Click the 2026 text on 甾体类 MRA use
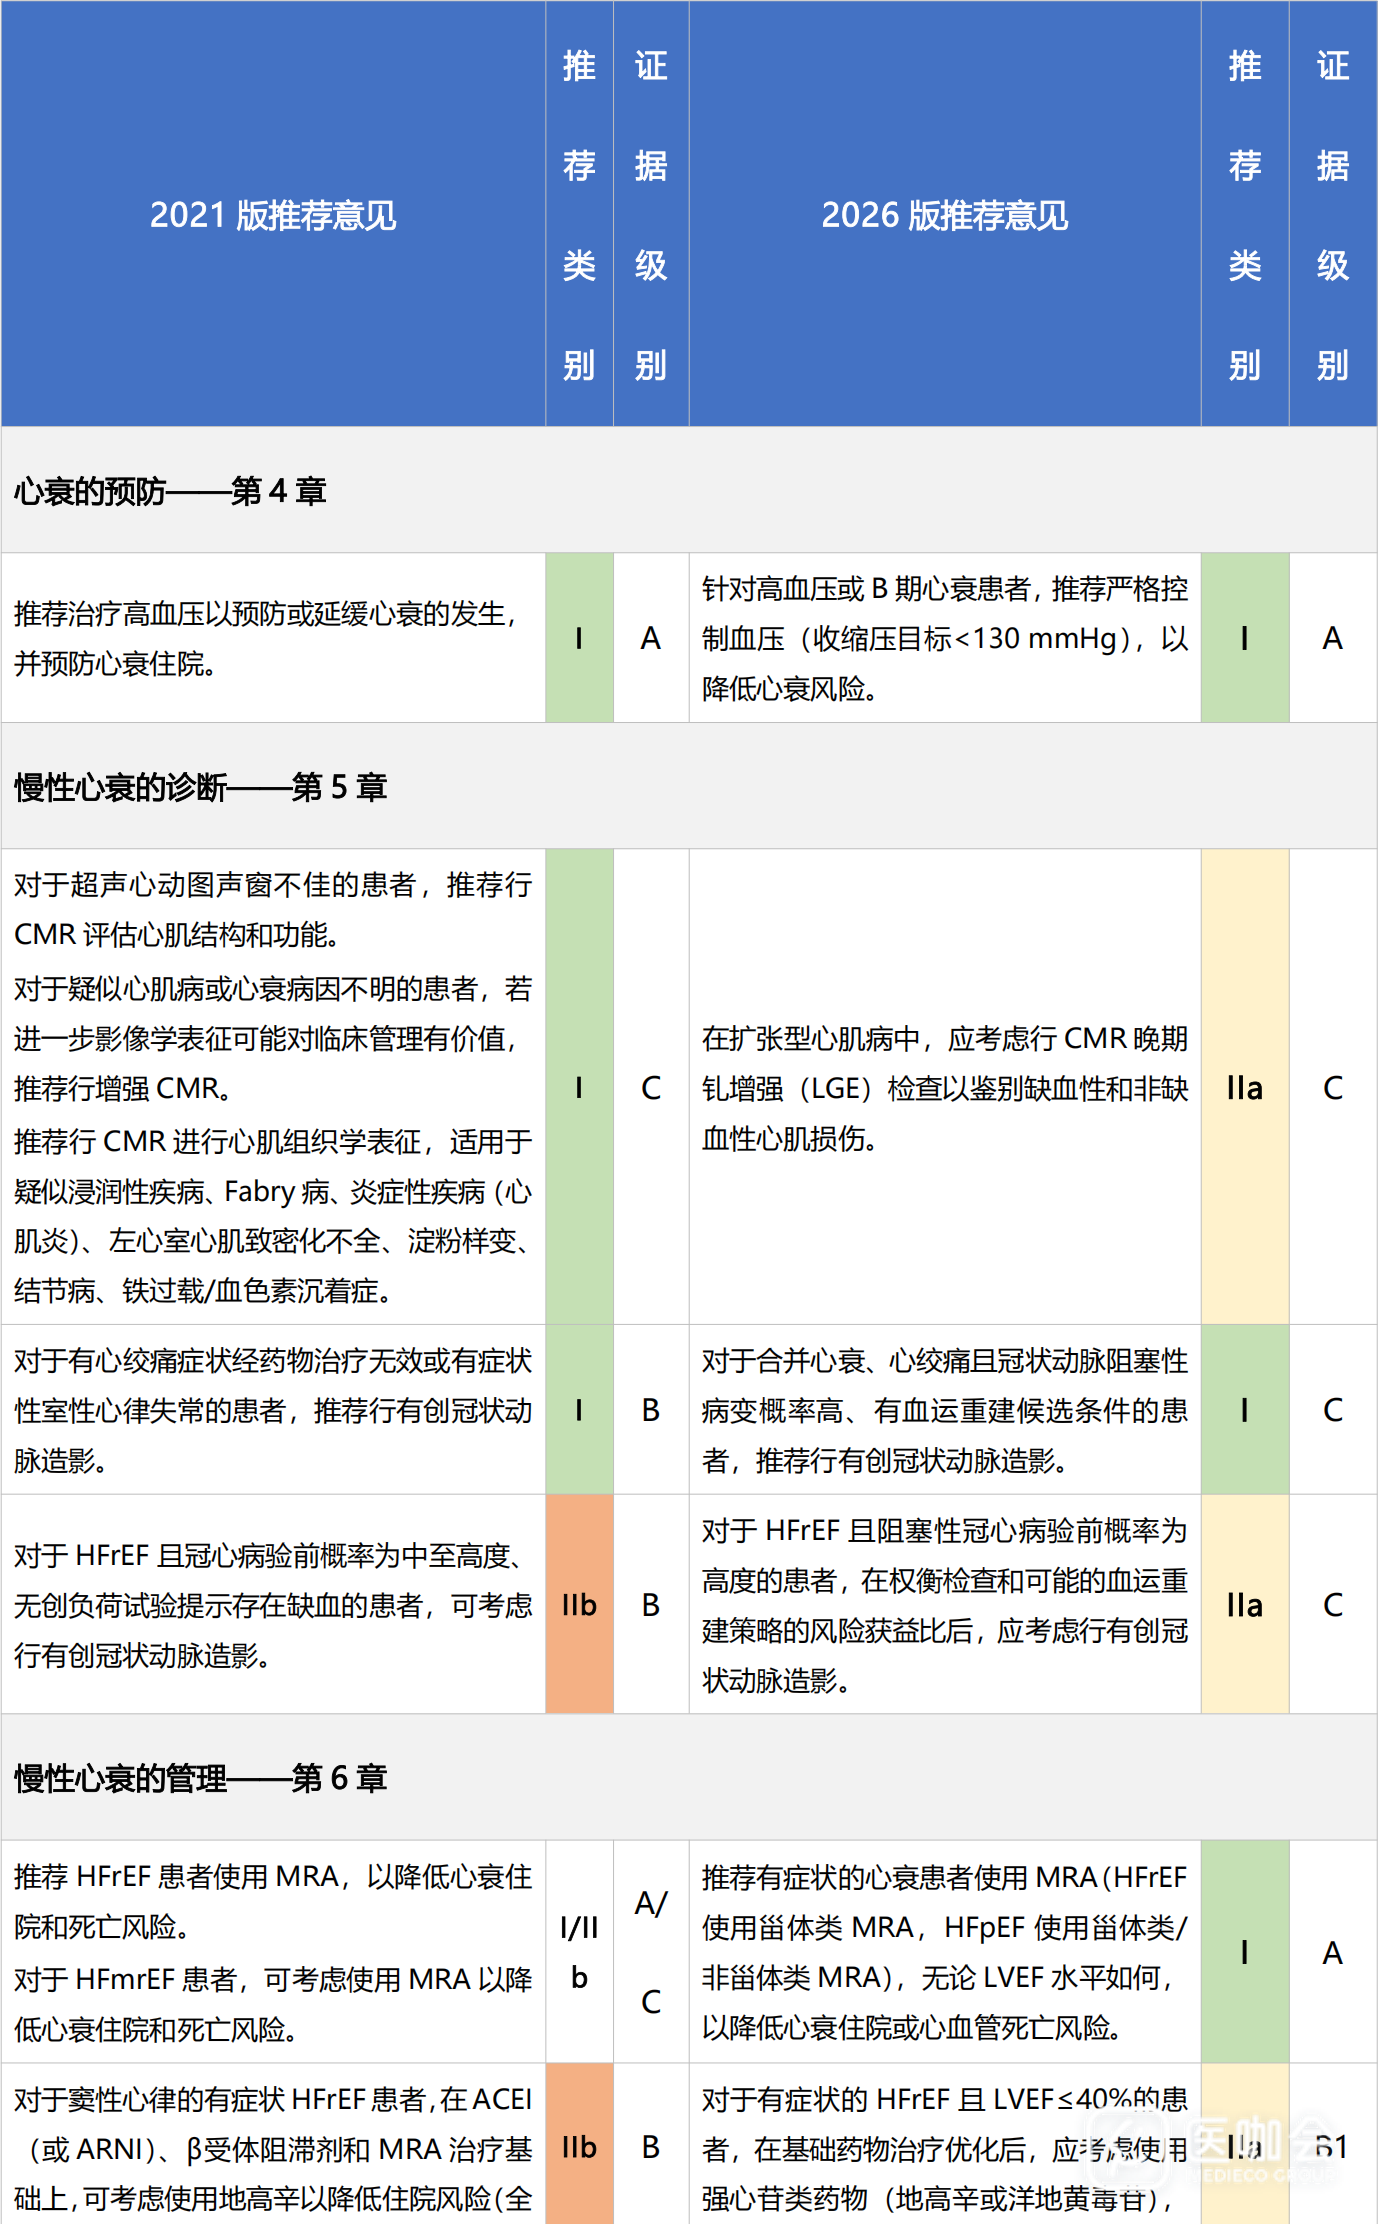The image size is (1380, 2224). 945,1952
